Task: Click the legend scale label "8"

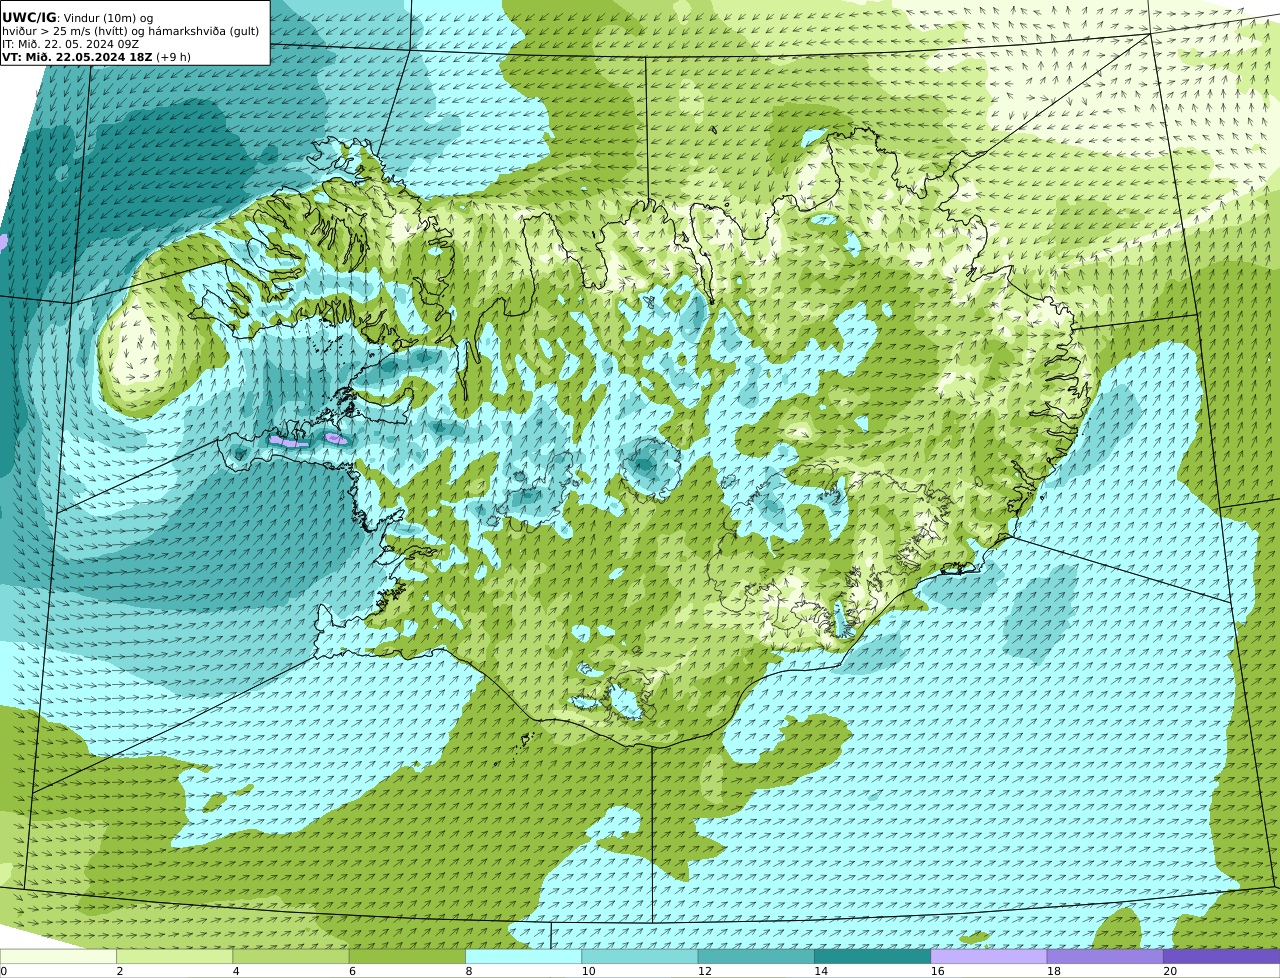Action: coord(469,971)
